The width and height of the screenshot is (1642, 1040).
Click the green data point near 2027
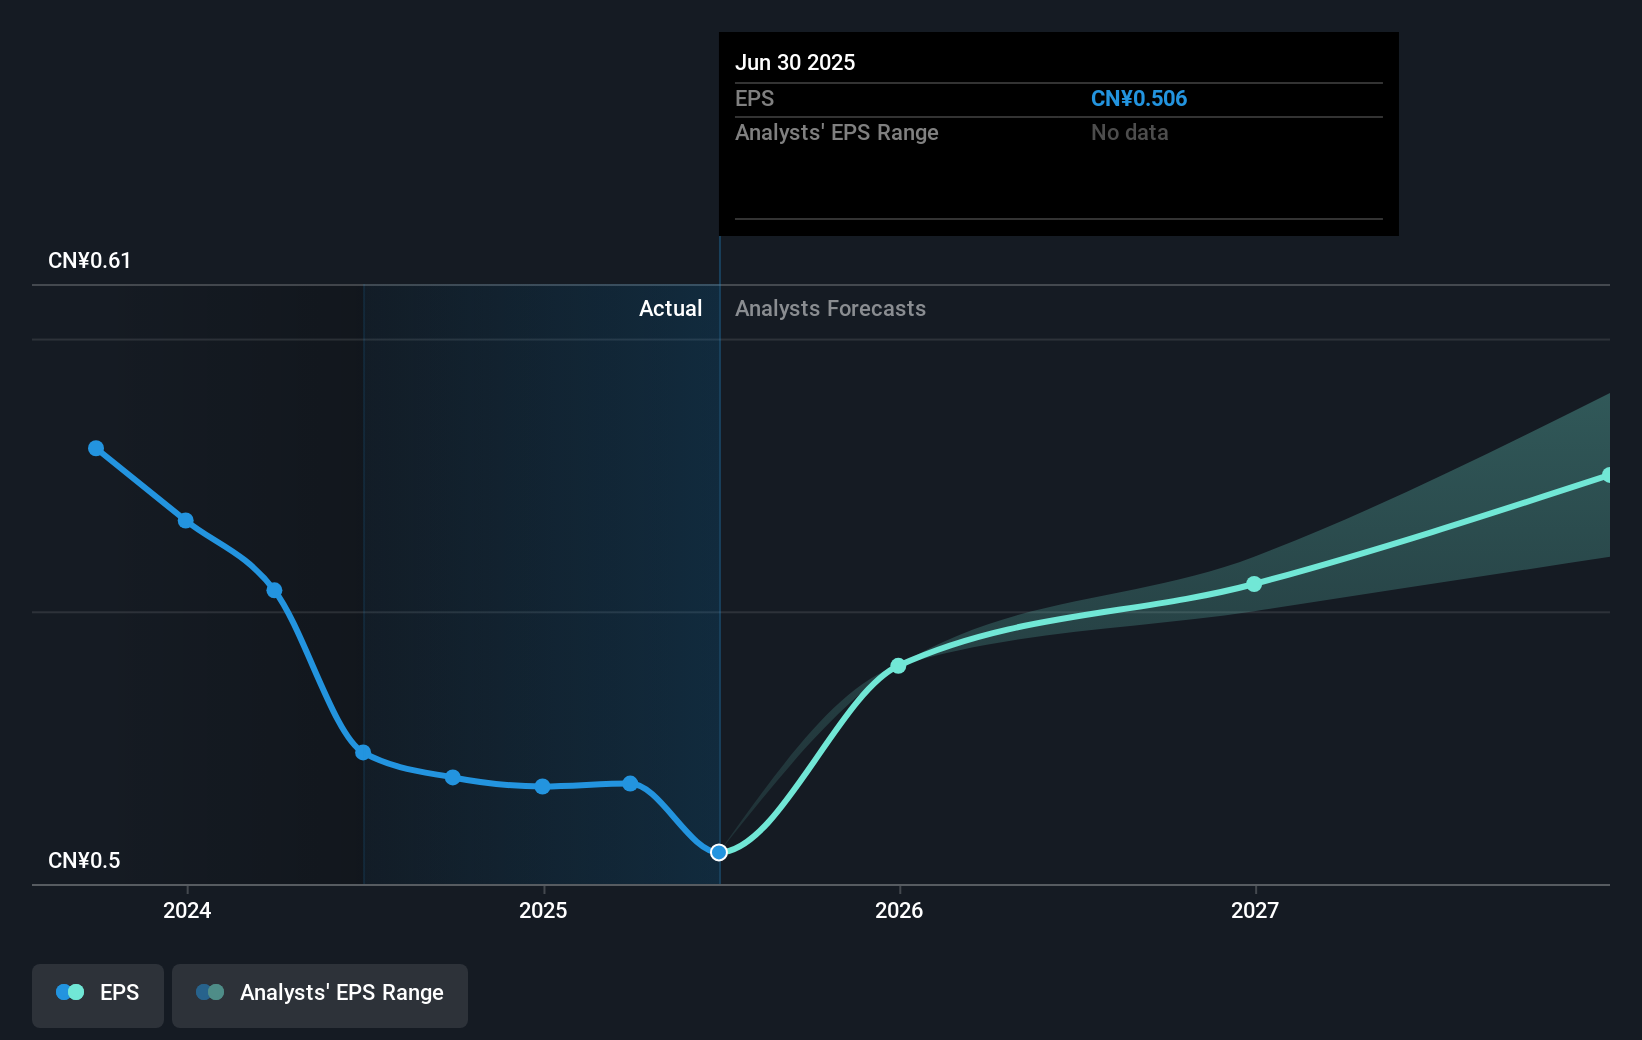(x=1255, y=585)
